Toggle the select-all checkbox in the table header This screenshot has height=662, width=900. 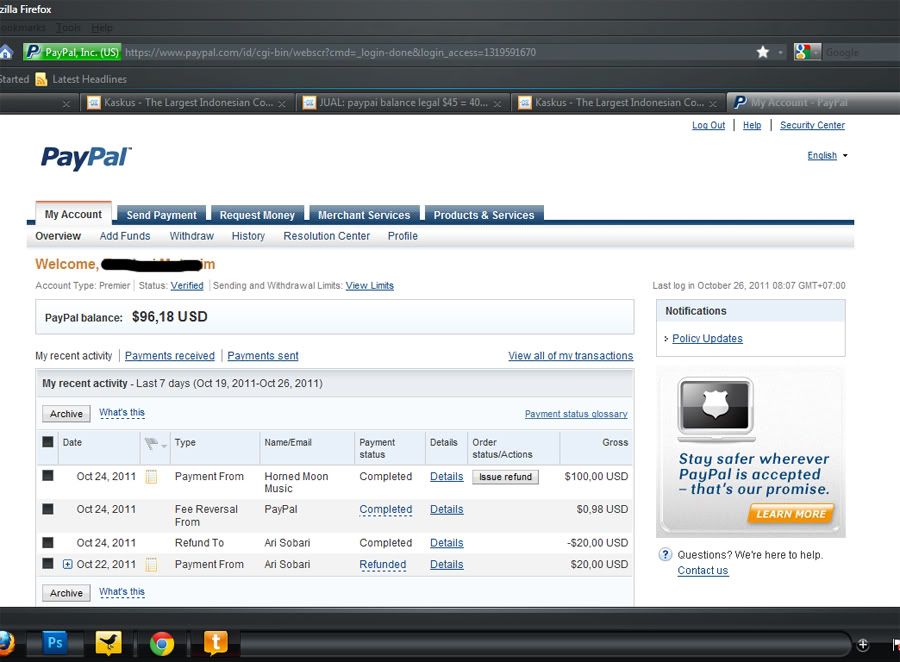click(48, 442)
